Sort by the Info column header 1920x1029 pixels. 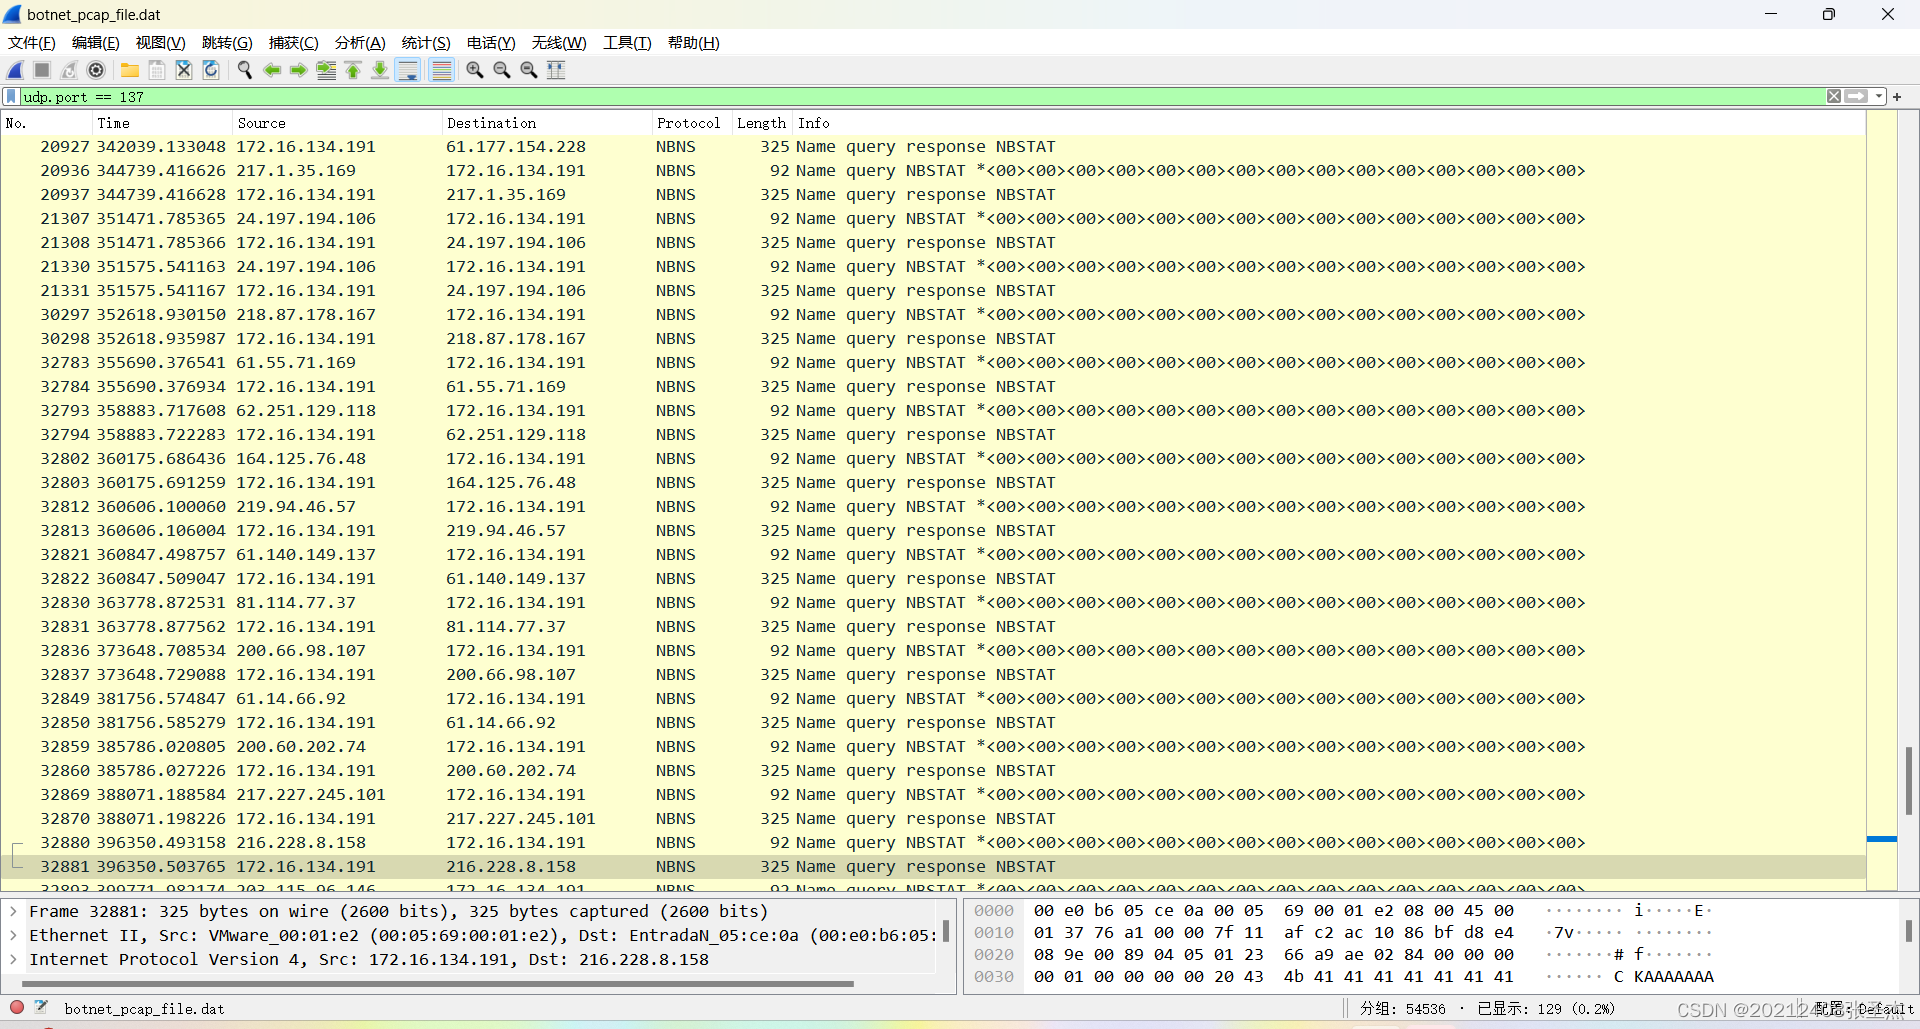point(1329,123)
